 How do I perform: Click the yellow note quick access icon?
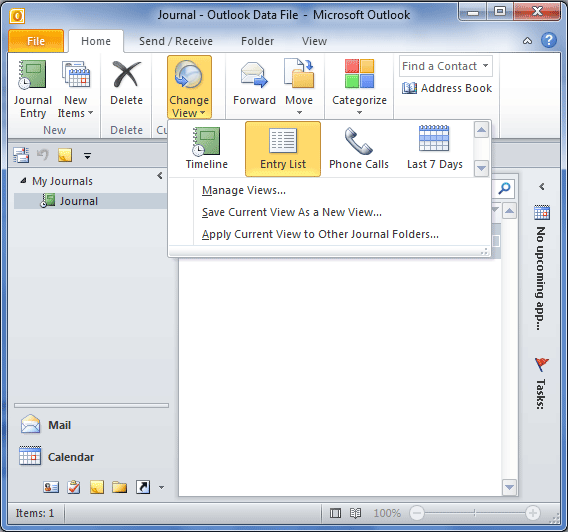click(65, 155)
